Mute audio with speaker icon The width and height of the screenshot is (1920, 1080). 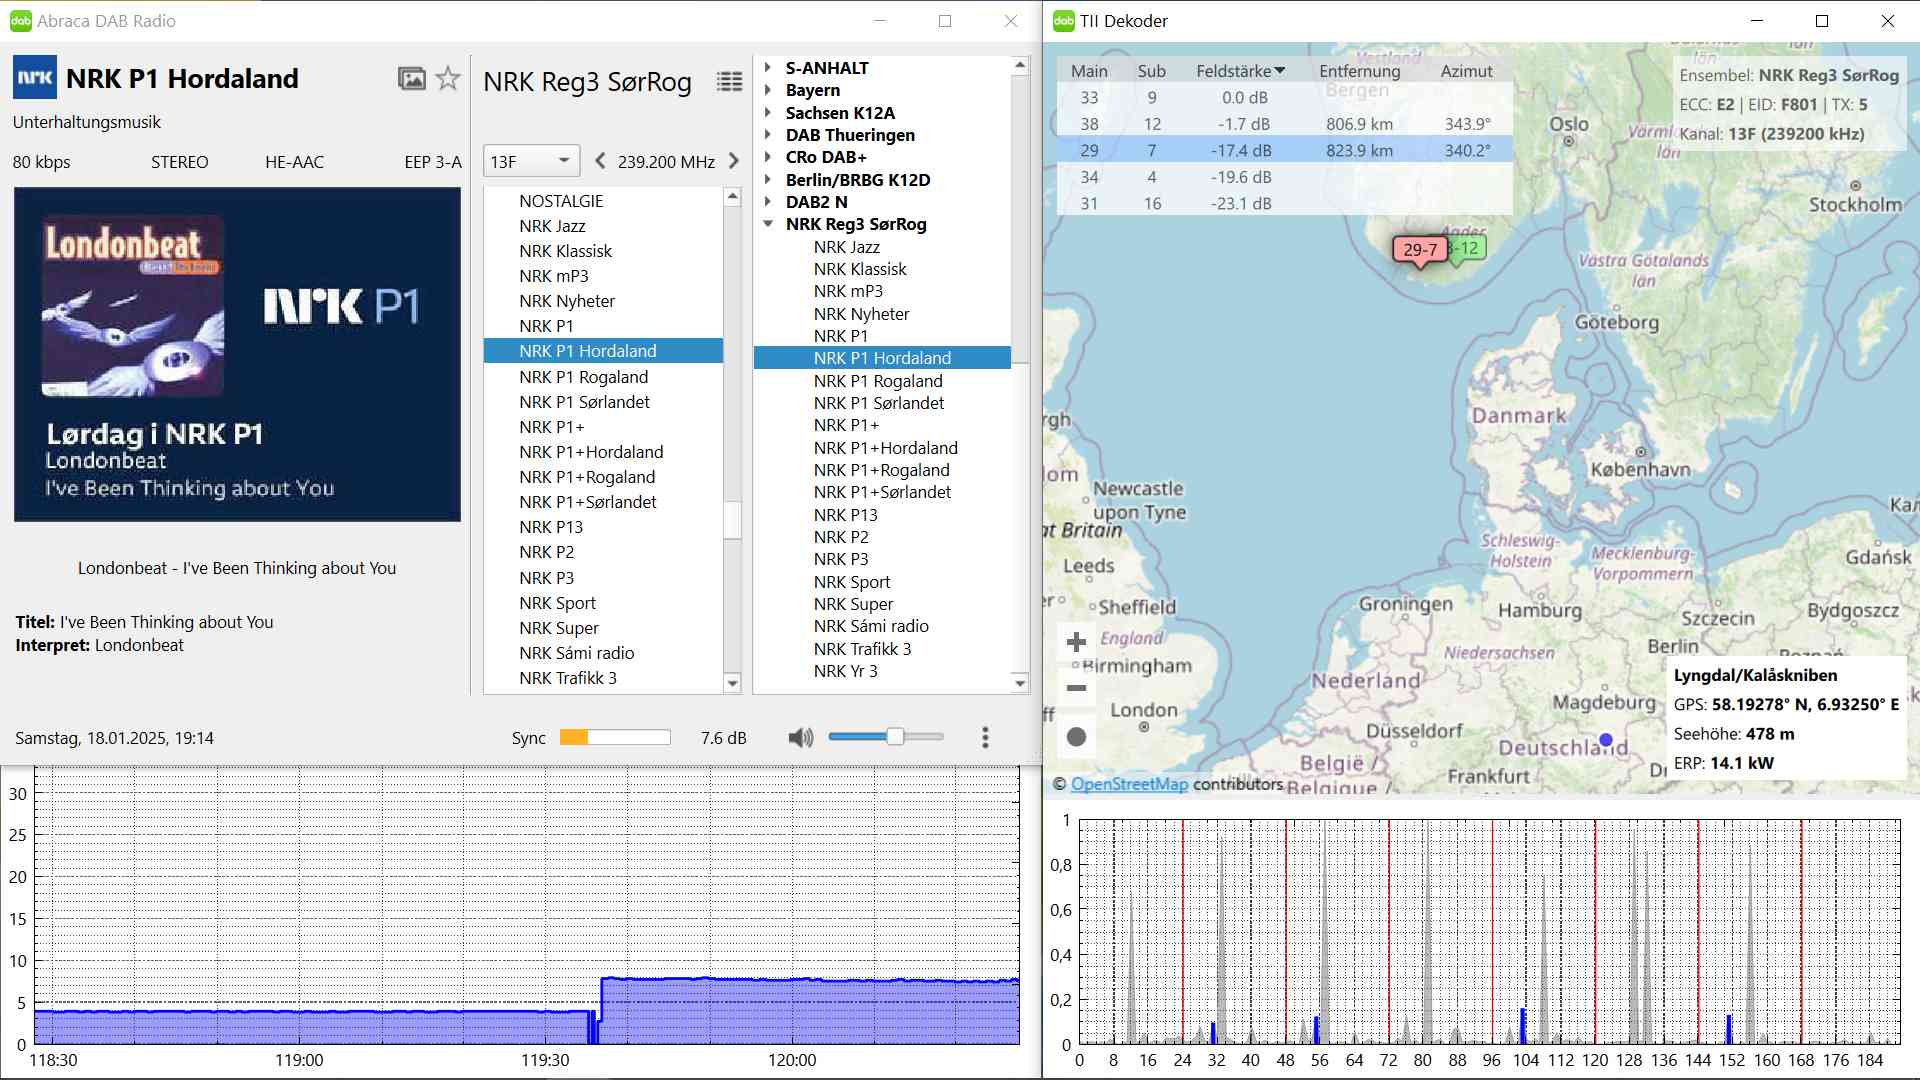pyautogui.click(x=800, y=738)
